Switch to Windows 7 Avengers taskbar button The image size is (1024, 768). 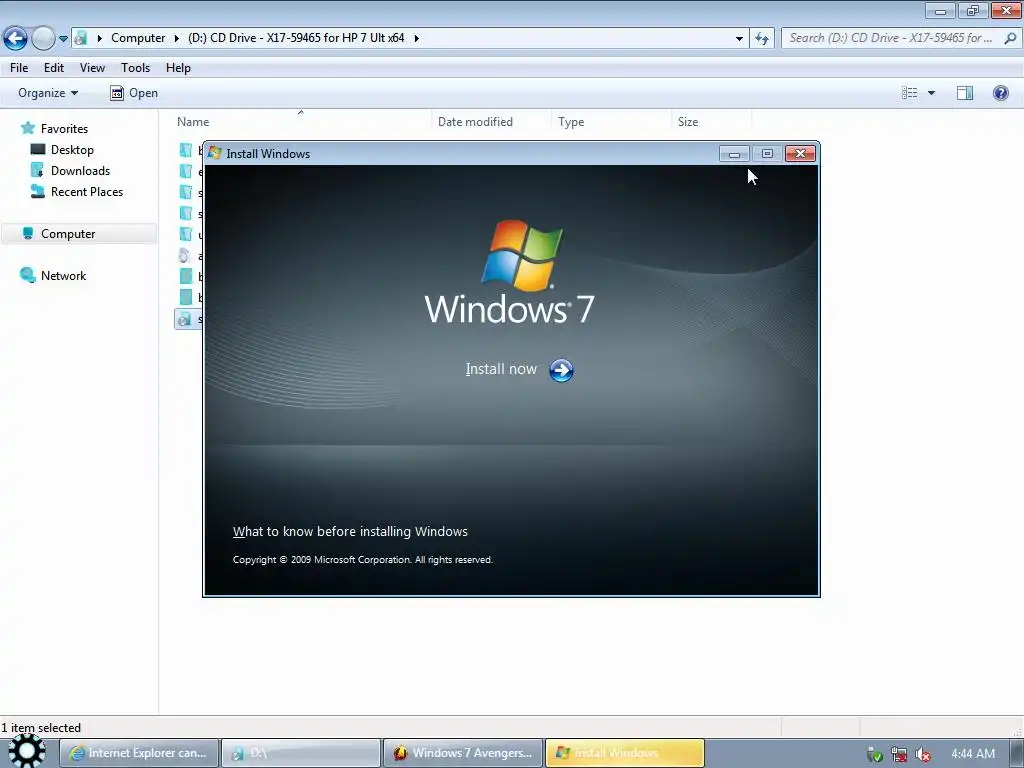tap(463, 753)
